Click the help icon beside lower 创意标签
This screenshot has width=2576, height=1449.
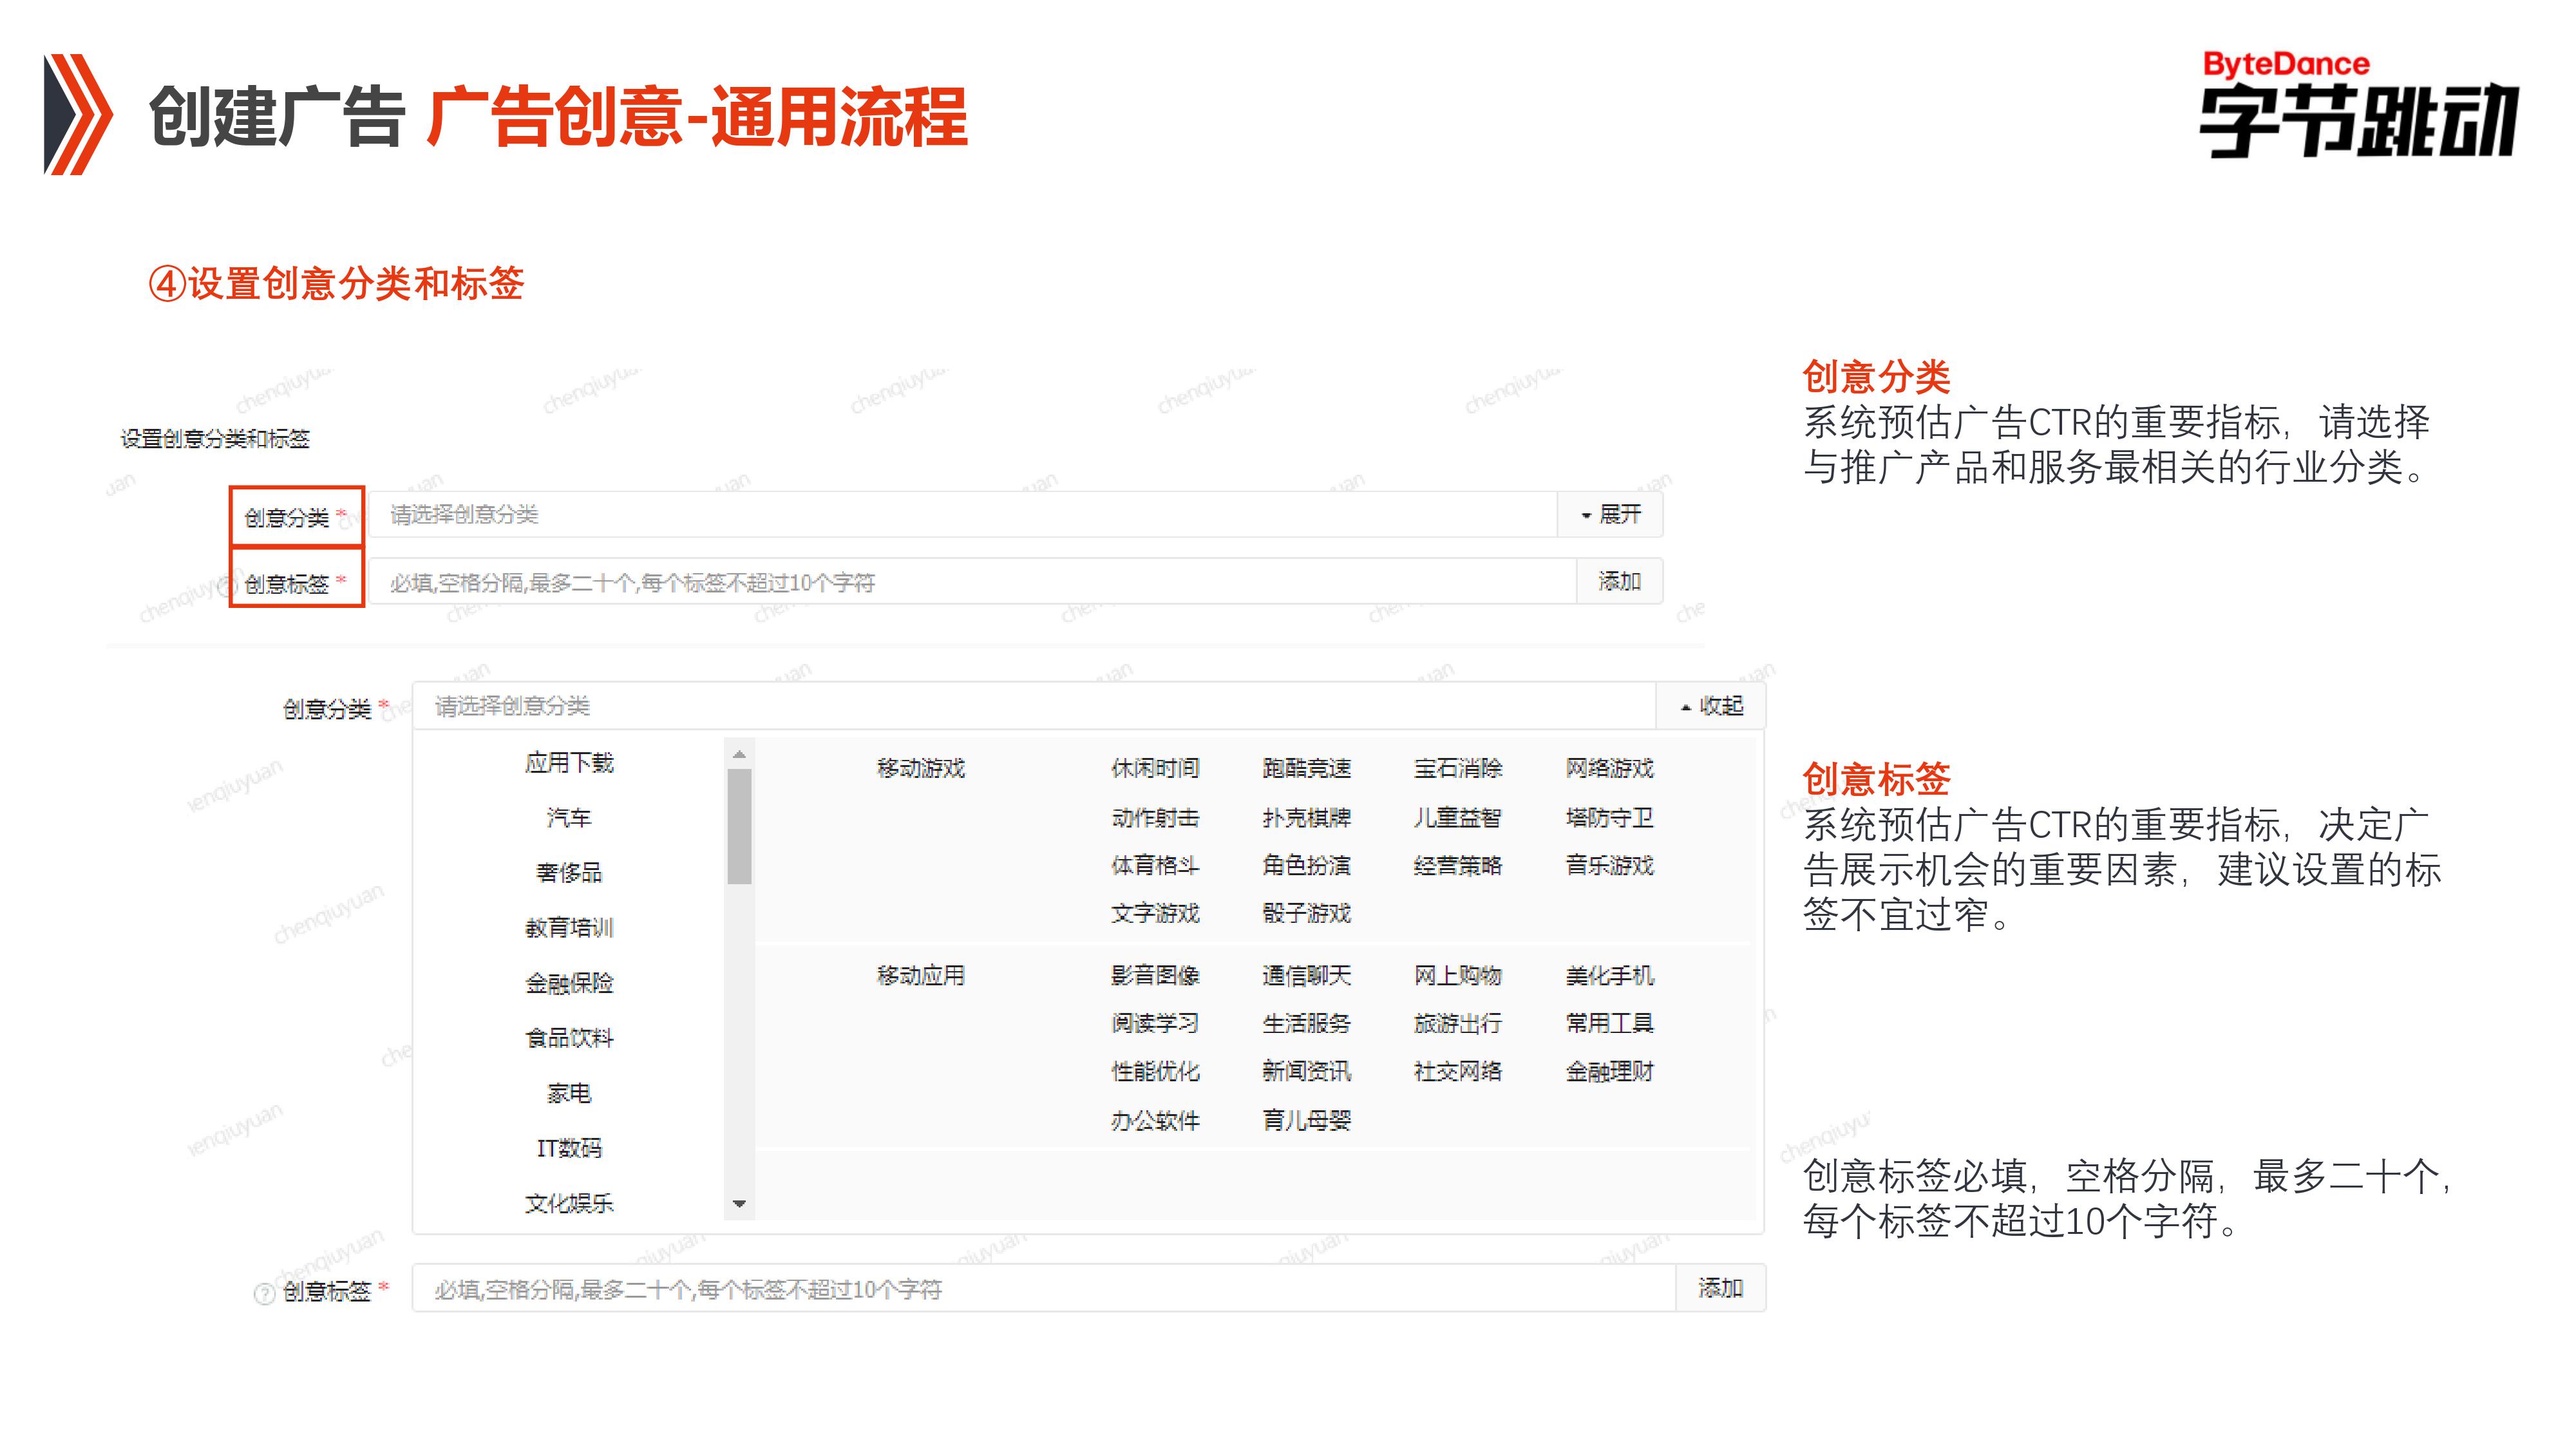pos(264,1294)
